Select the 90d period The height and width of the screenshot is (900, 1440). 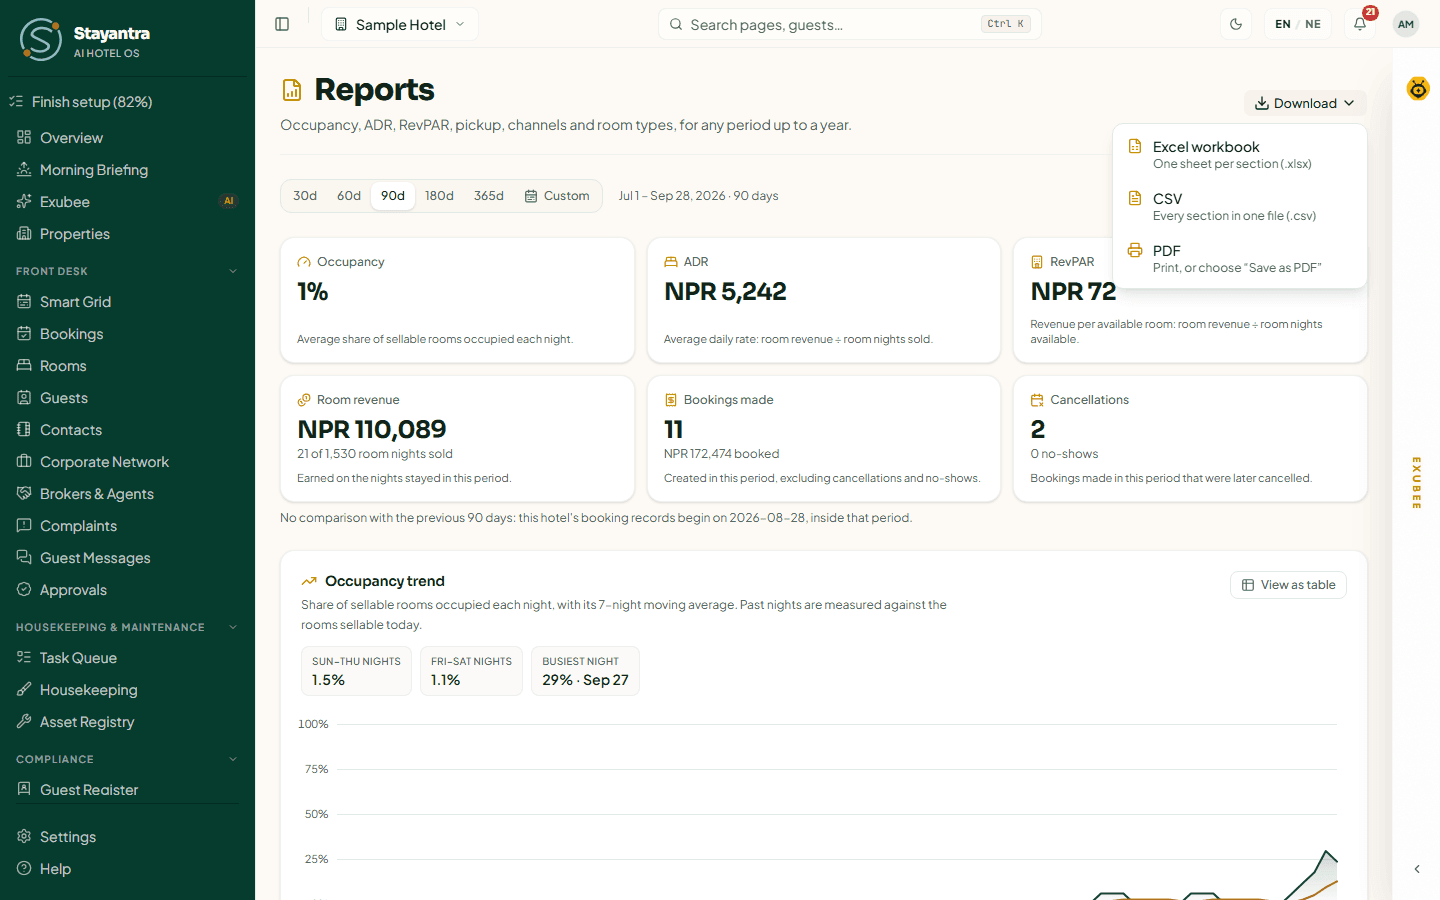[393, 196]
